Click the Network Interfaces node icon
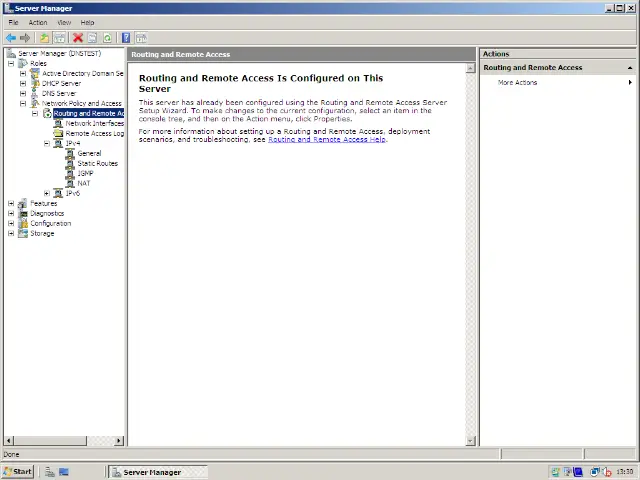640x480 pixels. [59, 123]
